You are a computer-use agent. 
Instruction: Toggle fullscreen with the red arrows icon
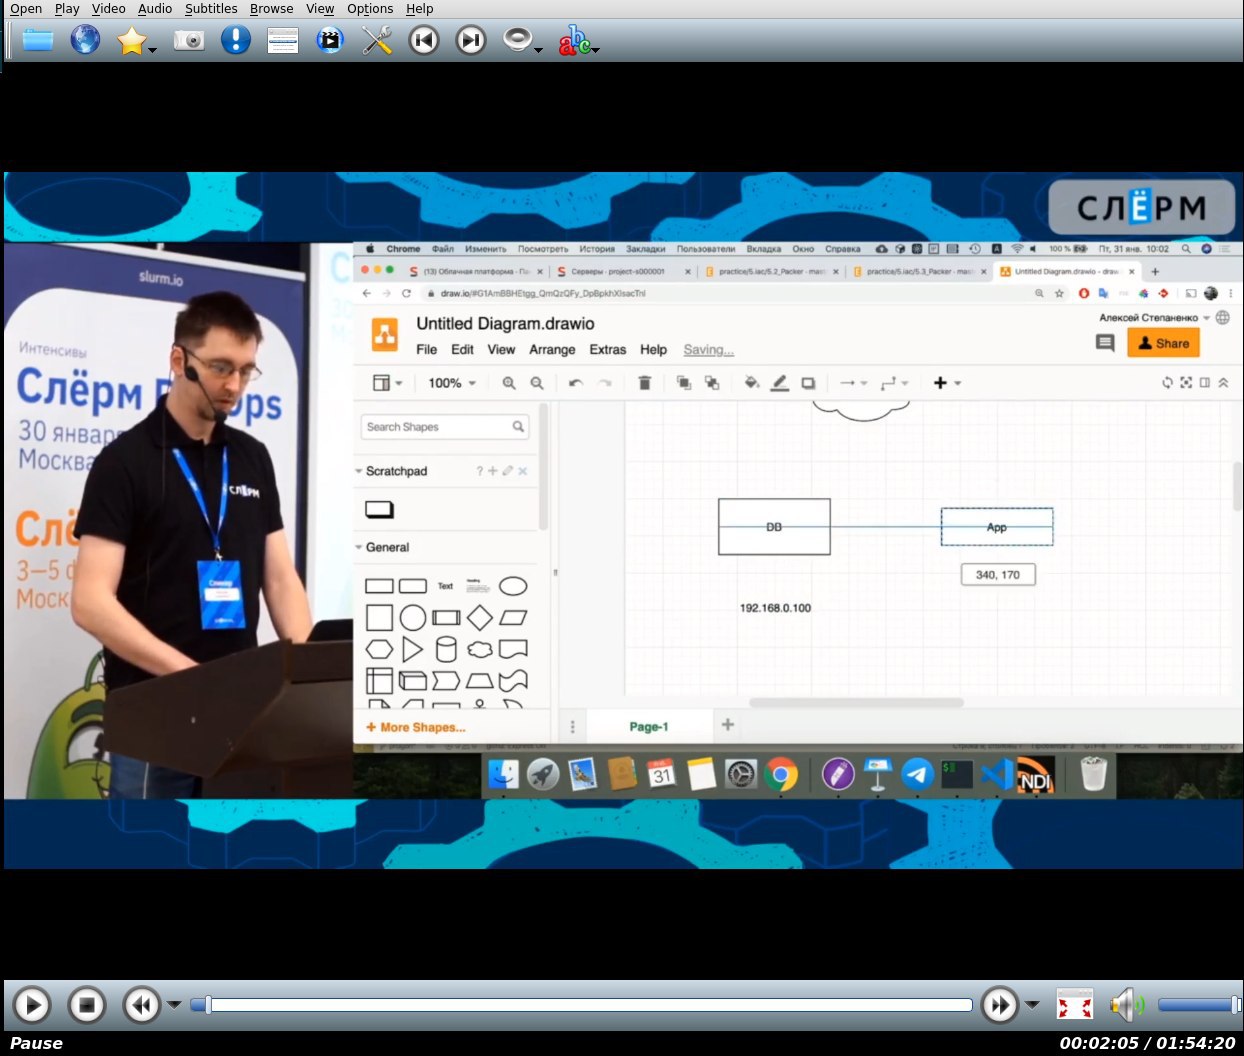1075,1005
